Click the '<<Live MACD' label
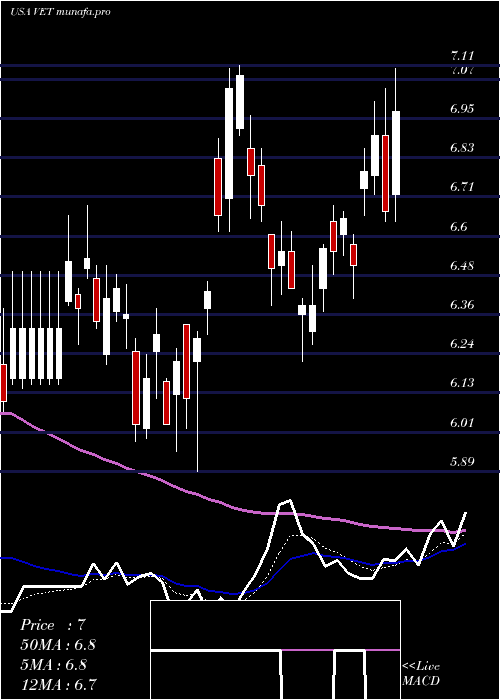500x700 pixels. [421, 673]
